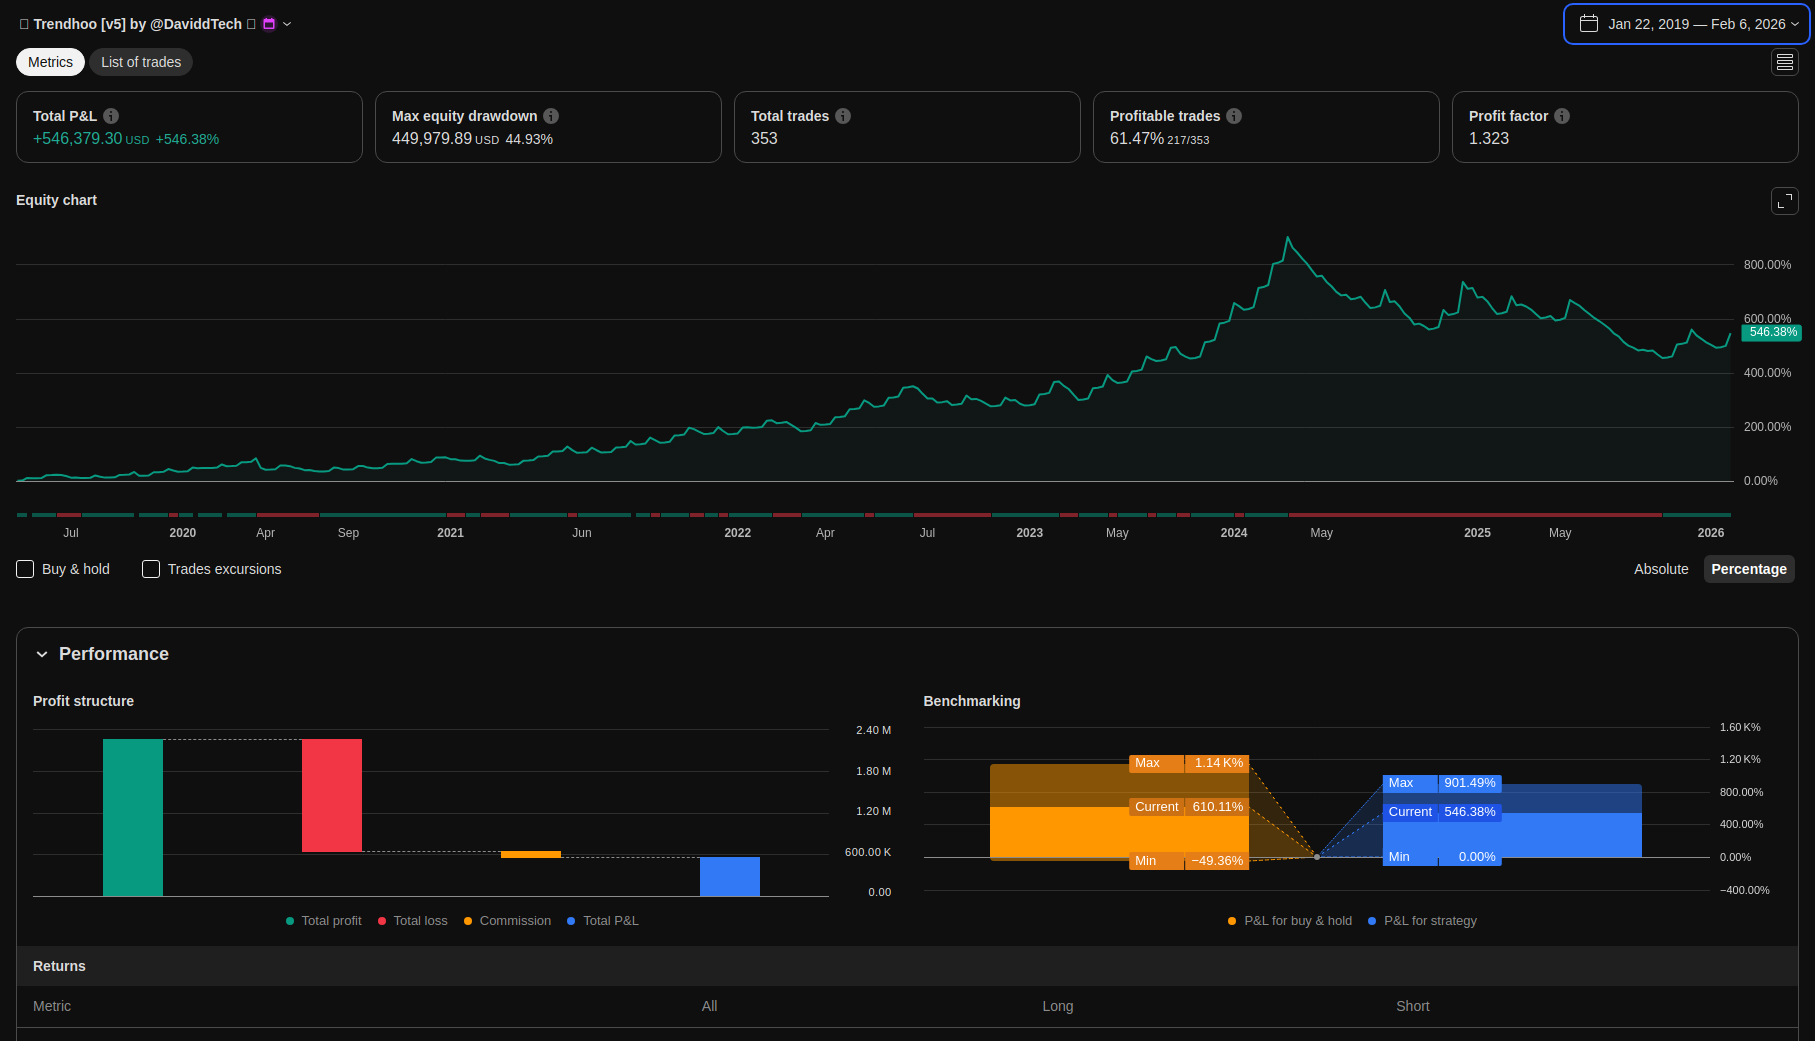Select the Percentage display button
1815x1041 pixels.
(1748, 569)
